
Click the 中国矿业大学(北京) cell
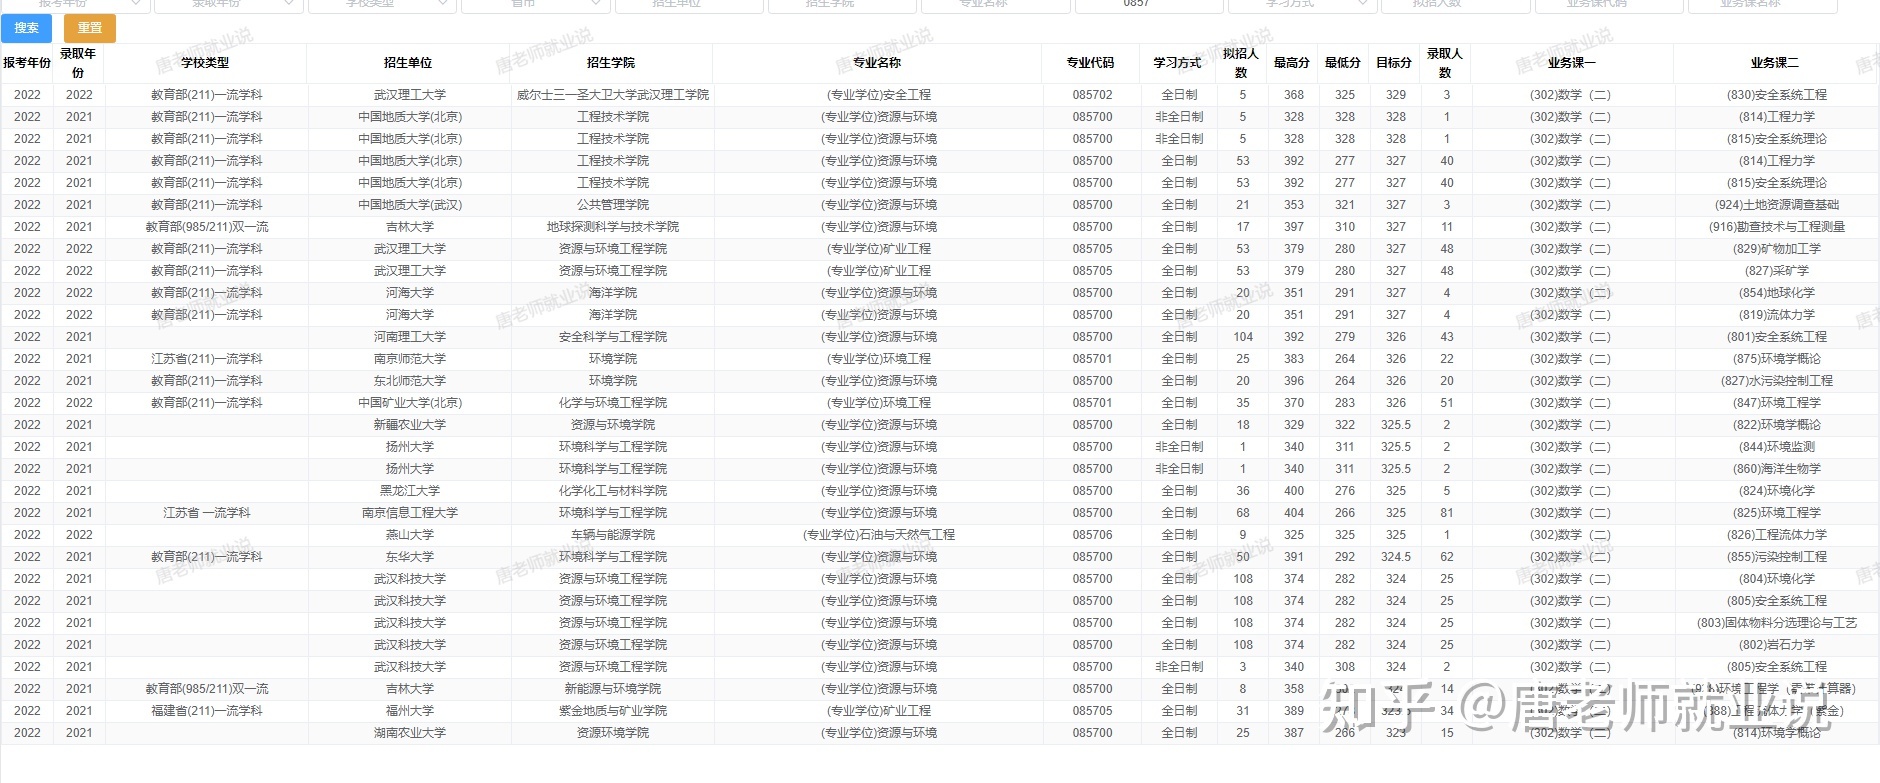(x=410, y=403)
